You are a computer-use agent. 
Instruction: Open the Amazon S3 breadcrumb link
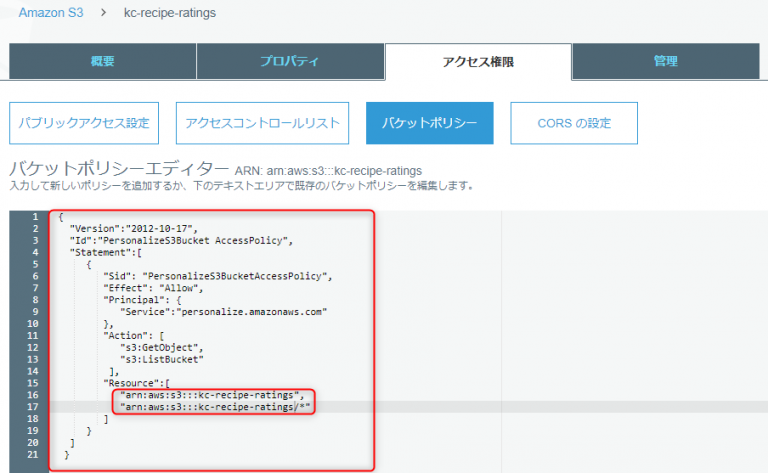[x=51, y=13]
